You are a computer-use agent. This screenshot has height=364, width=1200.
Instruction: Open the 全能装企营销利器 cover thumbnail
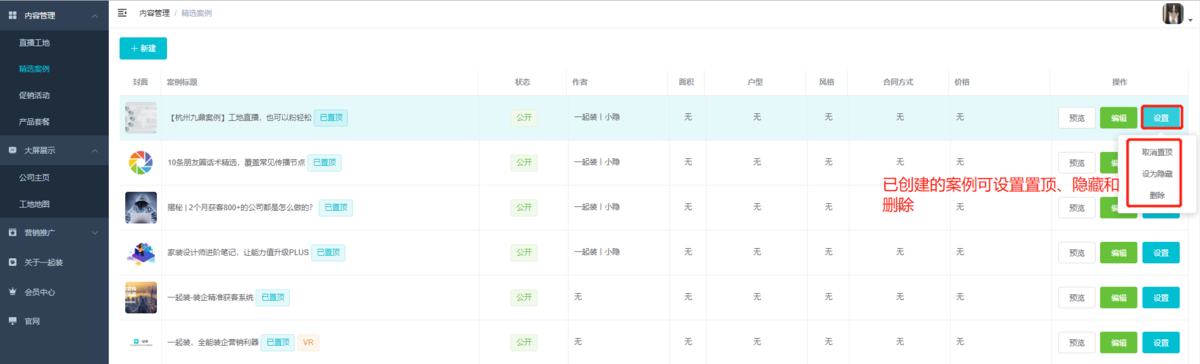coord(140,342)
